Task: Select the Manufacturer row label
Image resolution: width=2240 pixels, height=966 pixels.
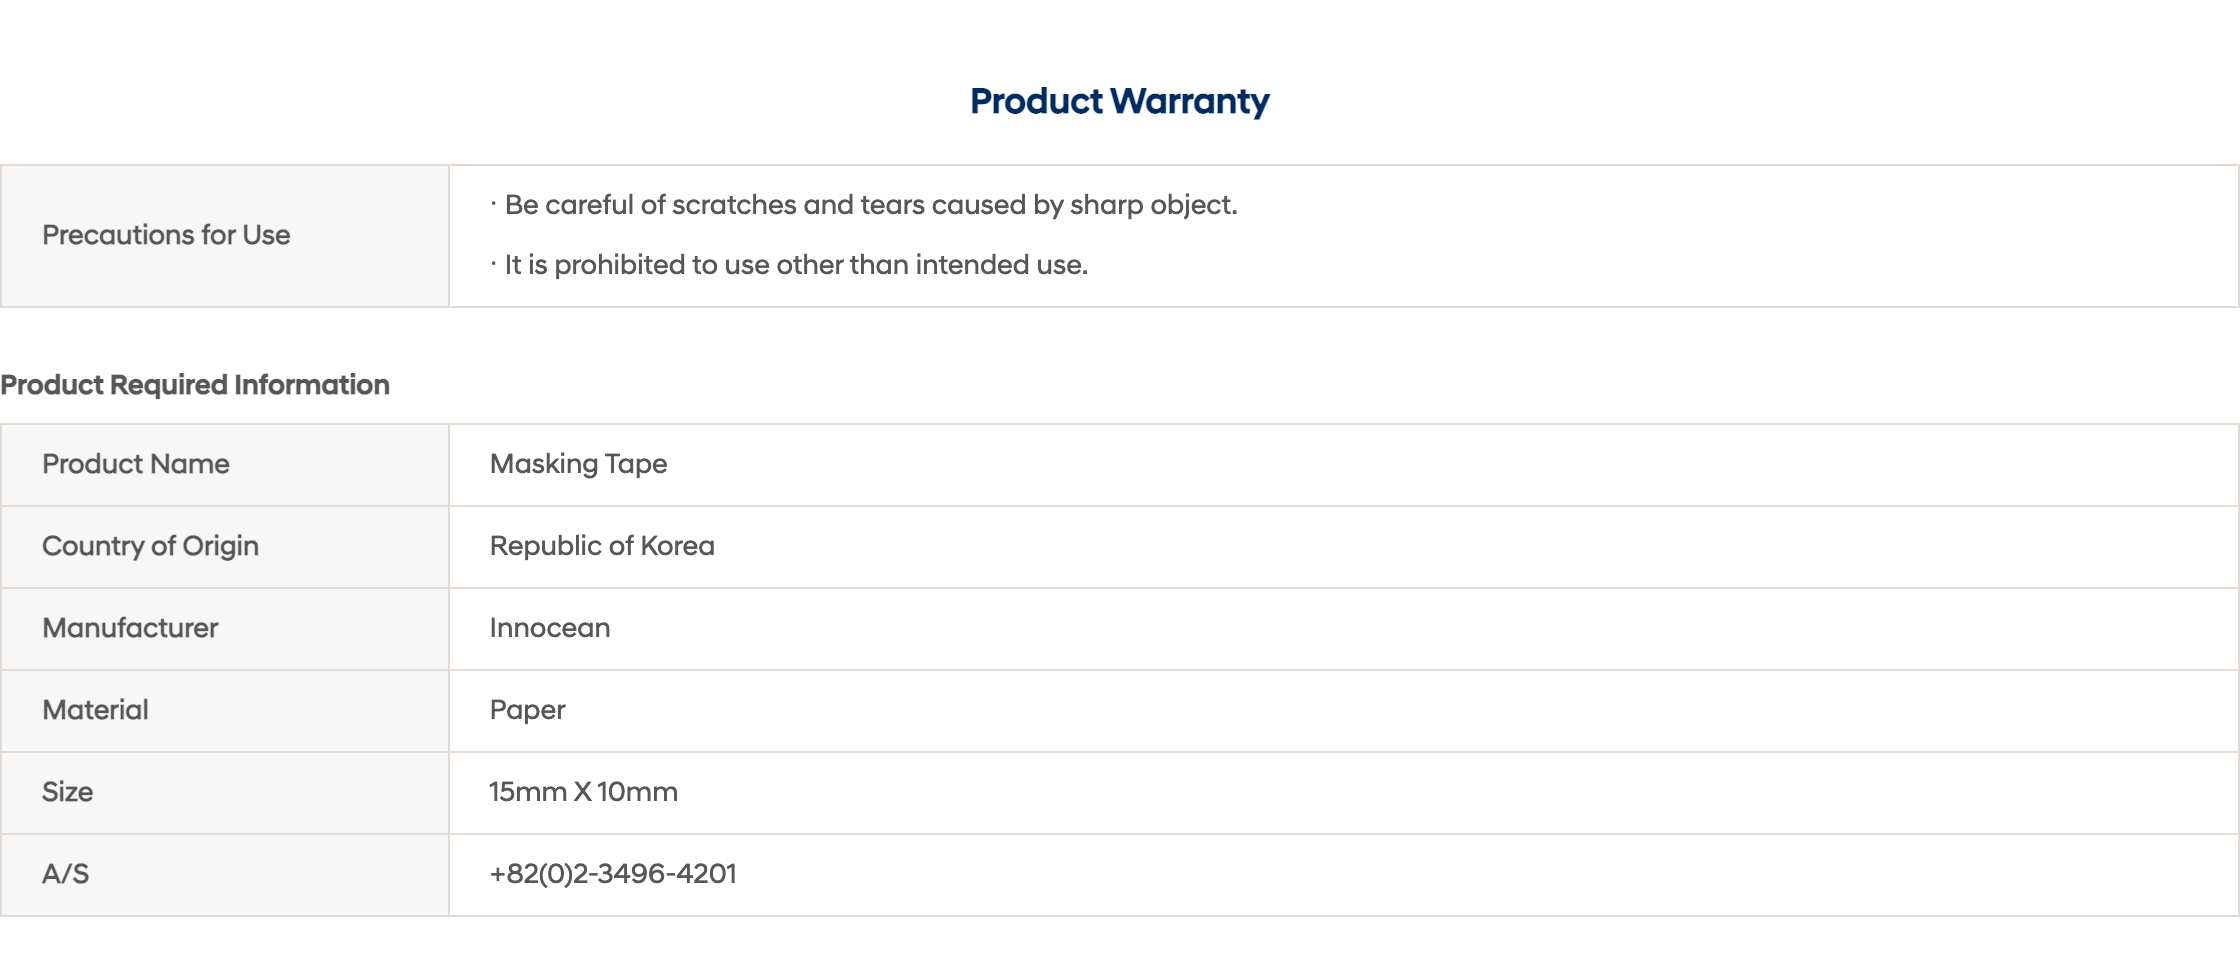Action: pyautogui.click(x=130, y=628)
